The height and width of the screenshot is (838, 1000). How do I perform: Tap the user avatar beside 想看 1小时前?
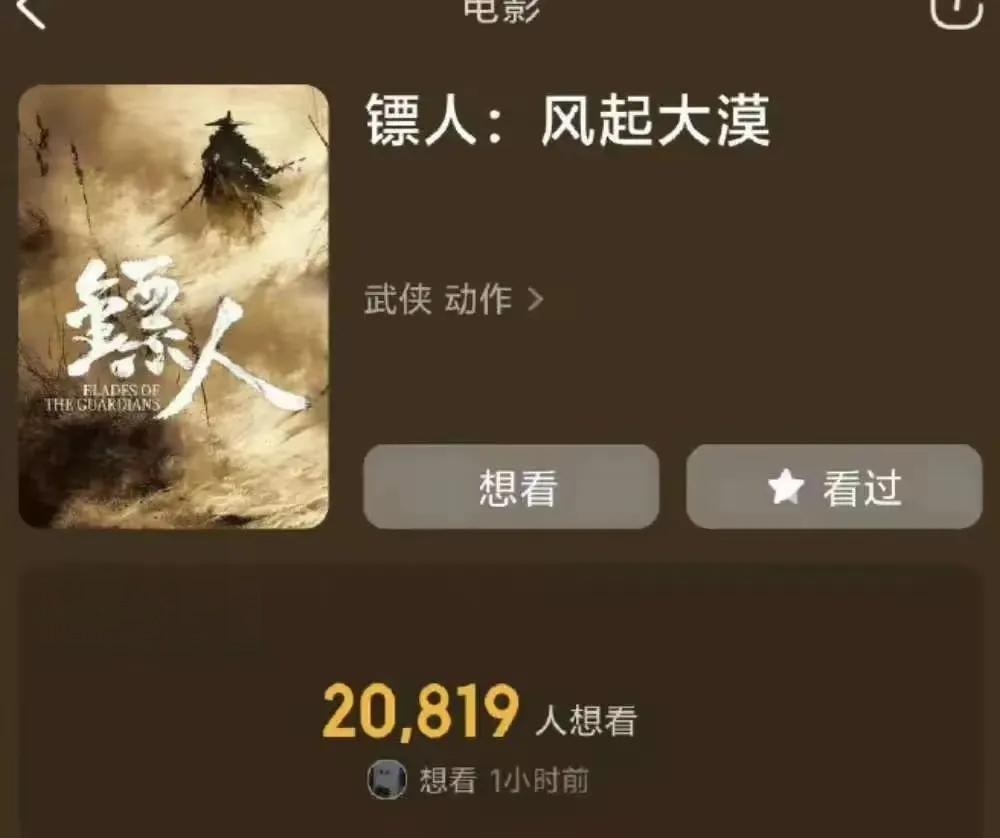click(x=387, y=779)
